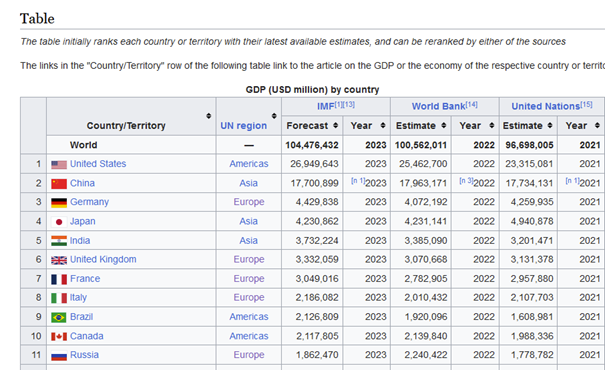605x370 pixels.
Task: Open footnote [13] beside IMF
Action: (x=349, y=105)
